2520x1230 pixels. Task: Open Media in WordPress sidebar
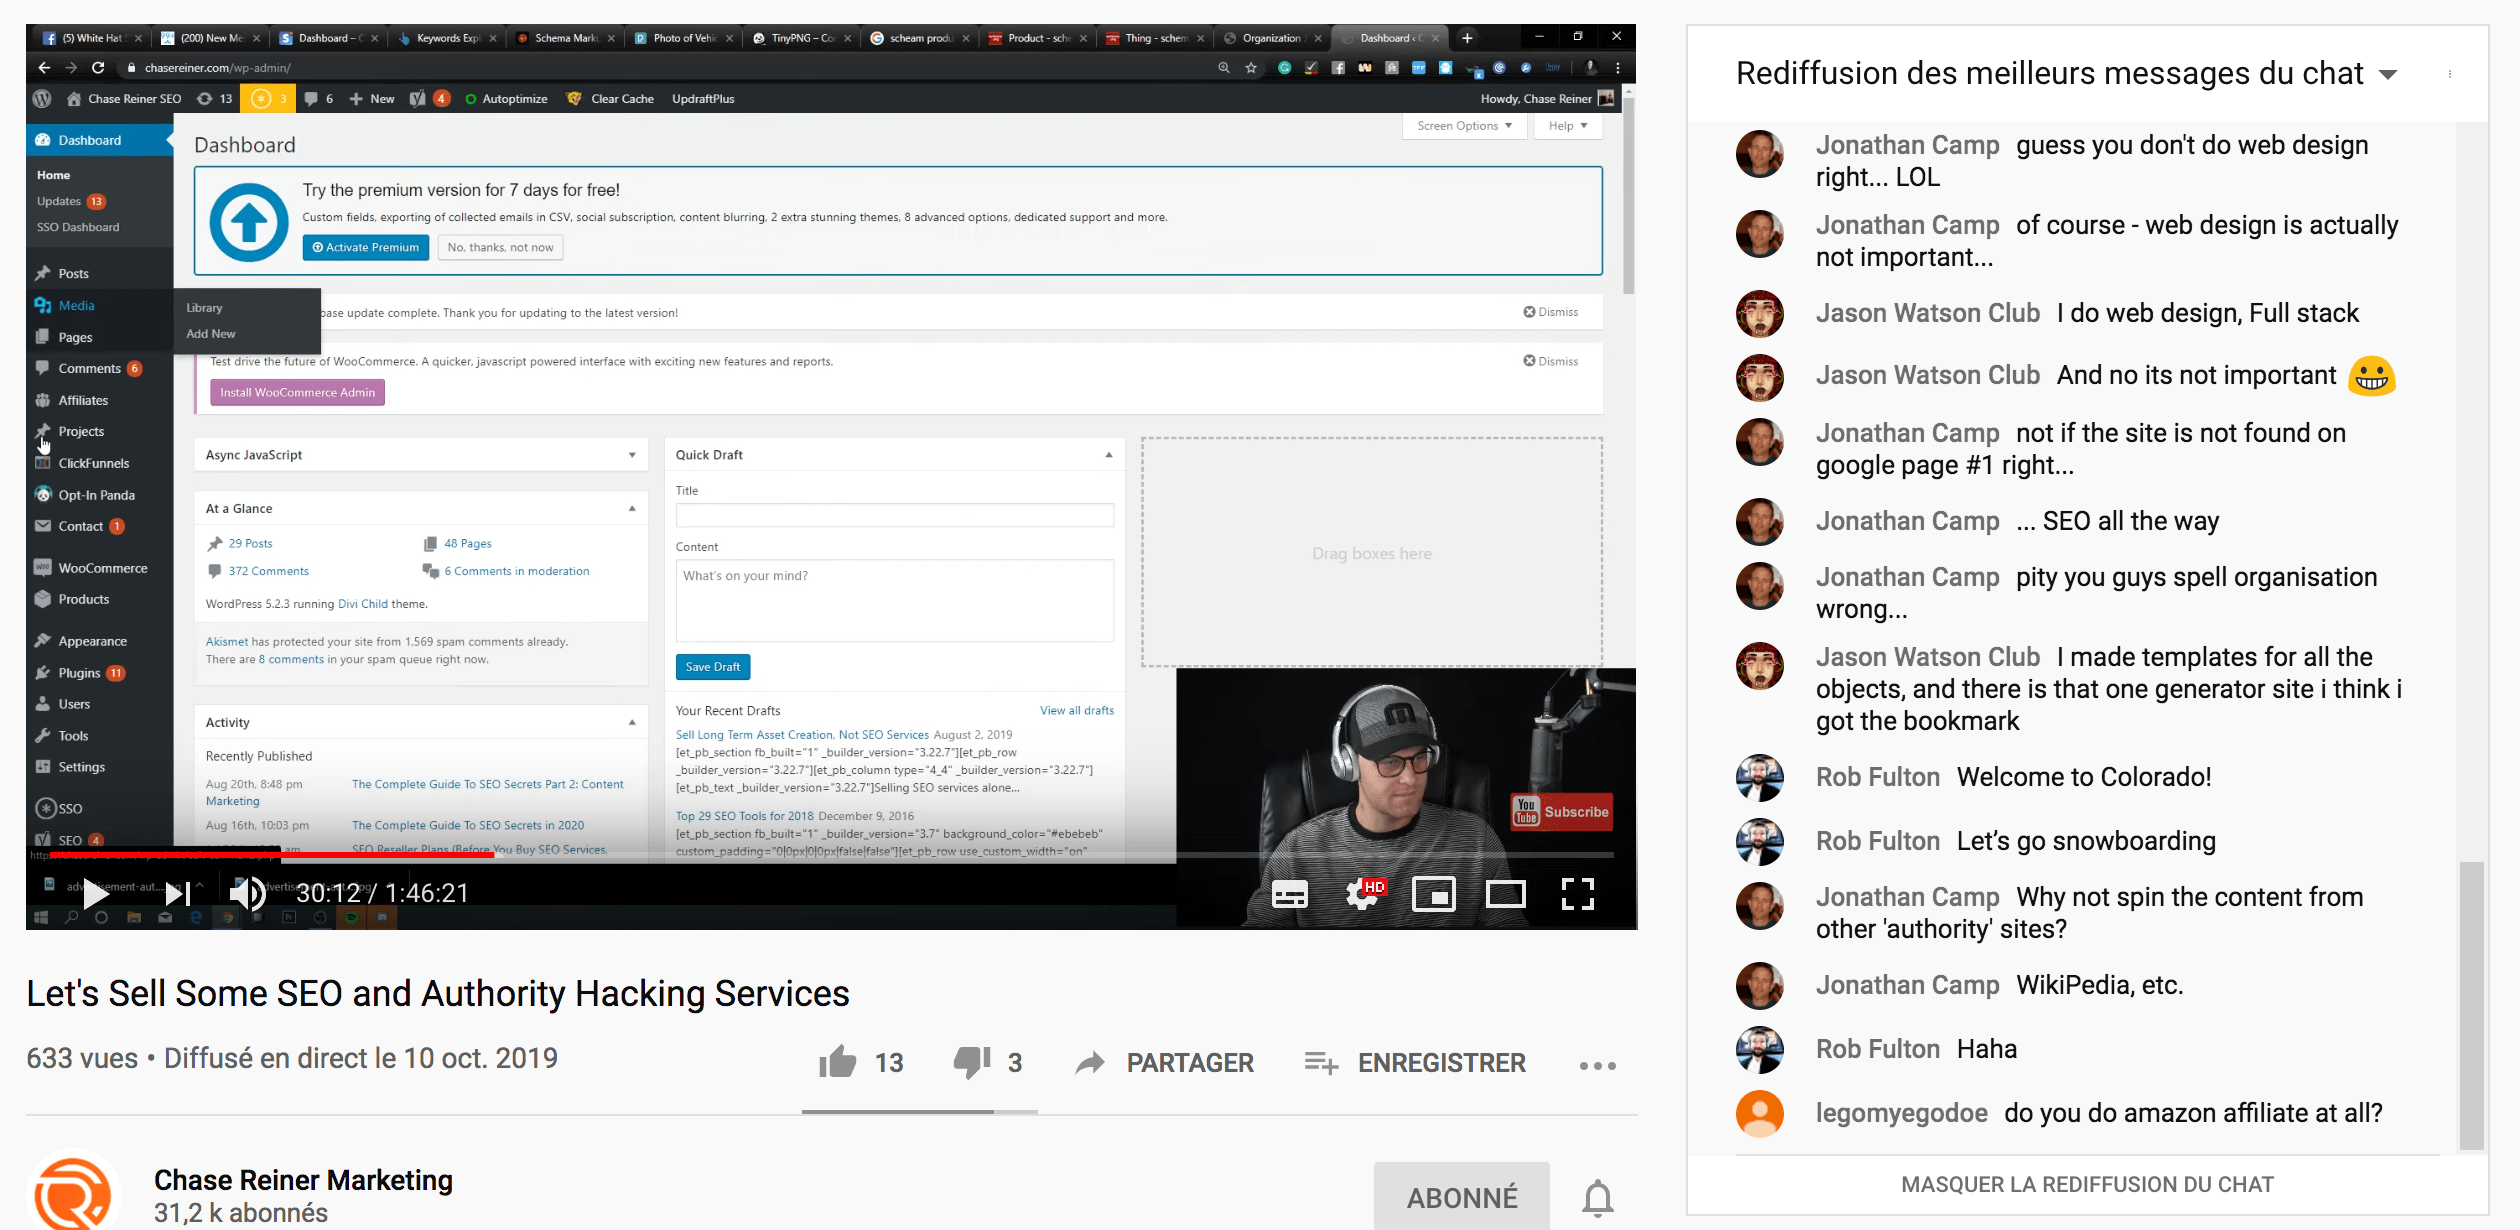pyautogui.click(x=76, y=305)
